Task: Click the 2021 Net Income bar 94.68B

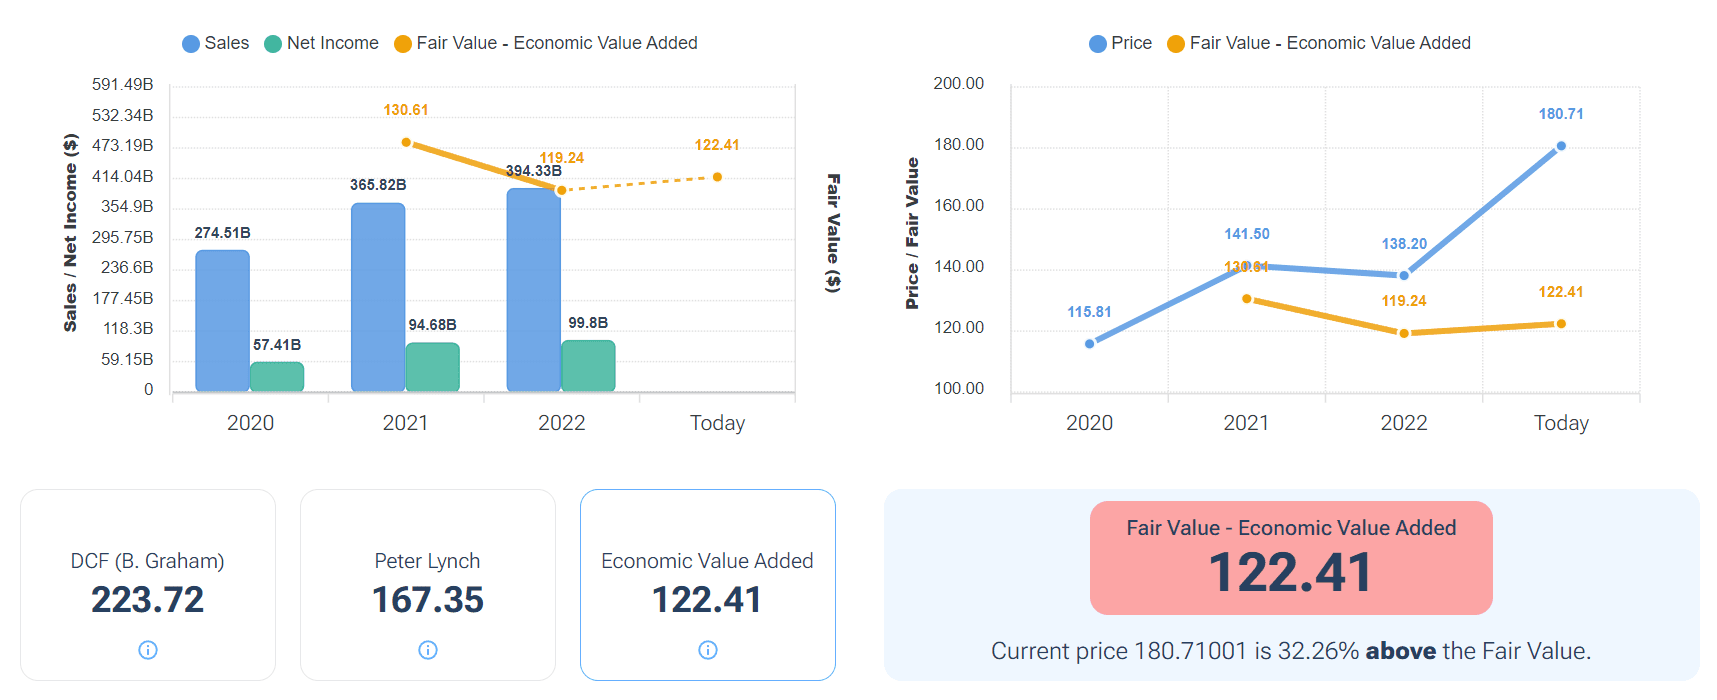Action: click(x=432, y=367)
